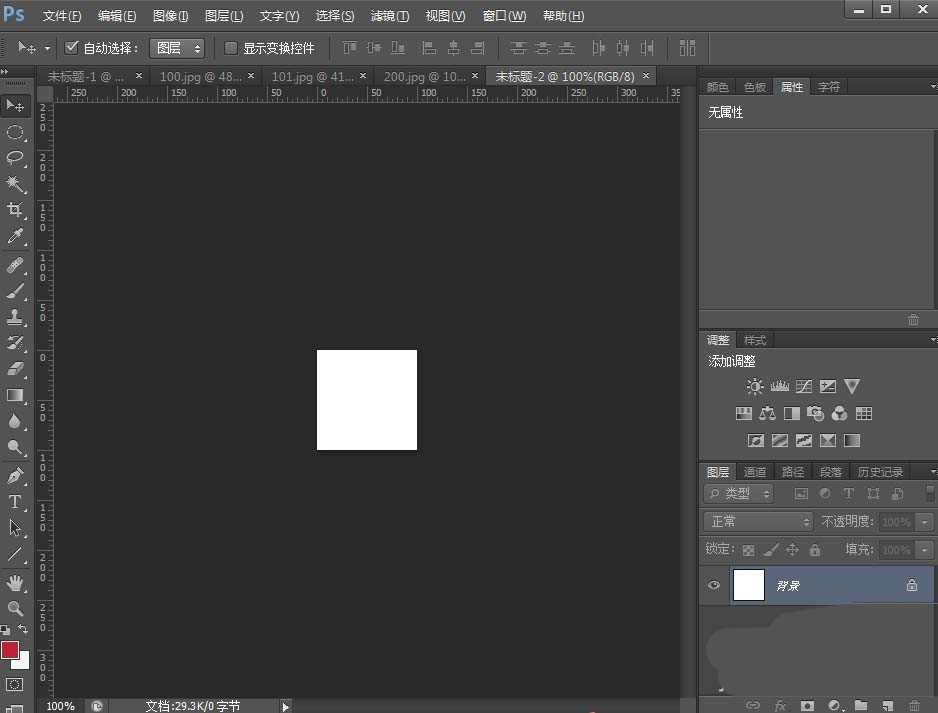The width and height of the screenshot is (938, 713).
Task: Open the 正常 blend mode dropdown
Action: [759, 522]
